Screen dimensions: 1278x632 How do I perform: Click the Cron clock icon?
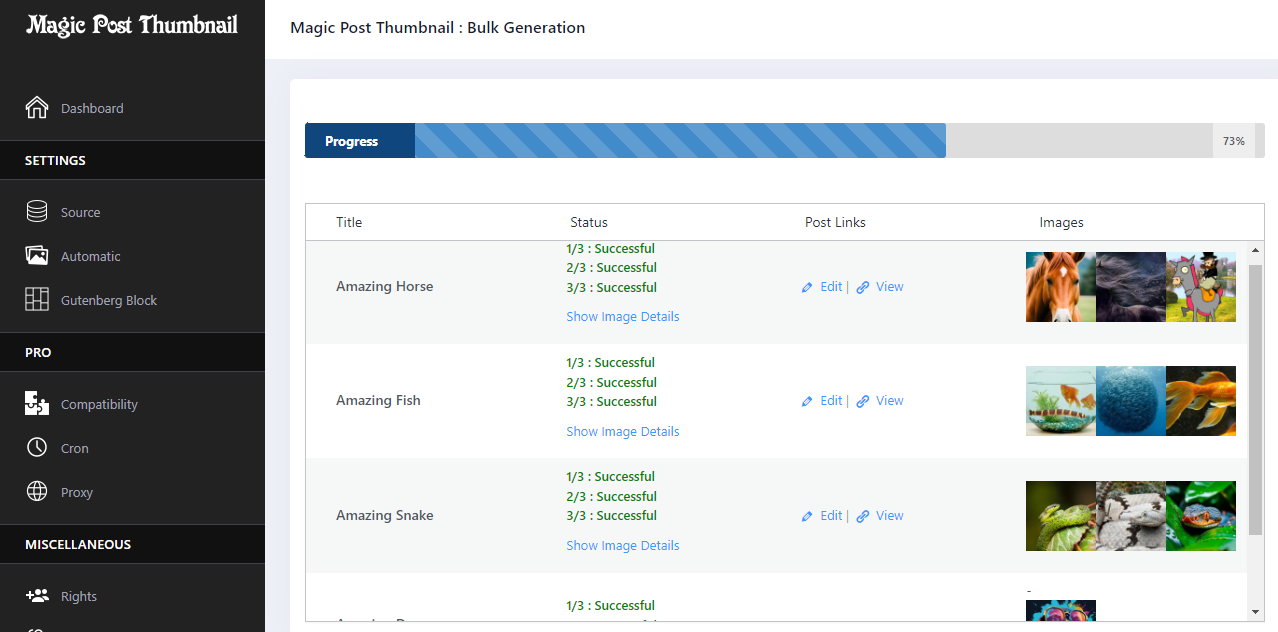coord(37,448)
